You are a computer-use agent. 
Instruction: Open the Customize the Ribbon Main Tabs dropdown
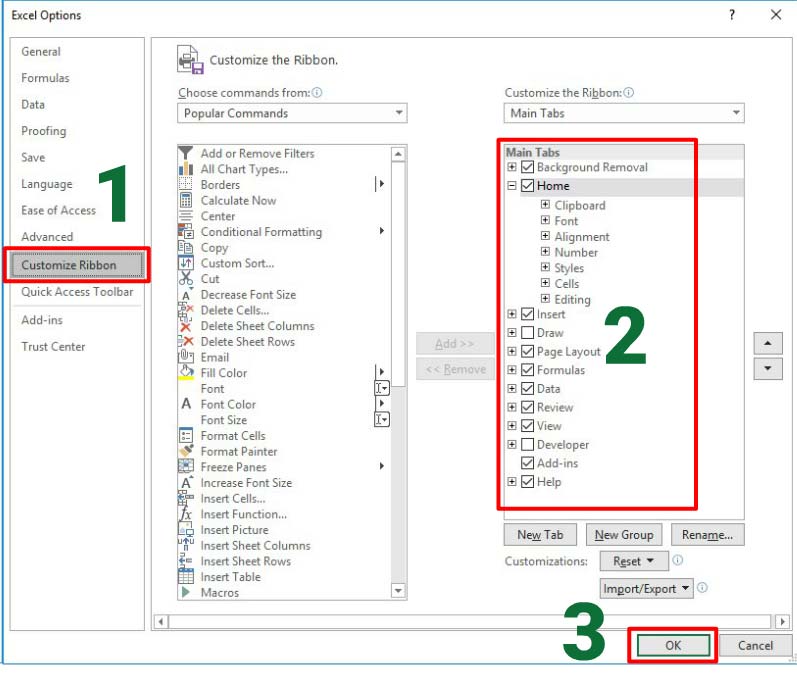pyautogui.click(x=624, y=113)
